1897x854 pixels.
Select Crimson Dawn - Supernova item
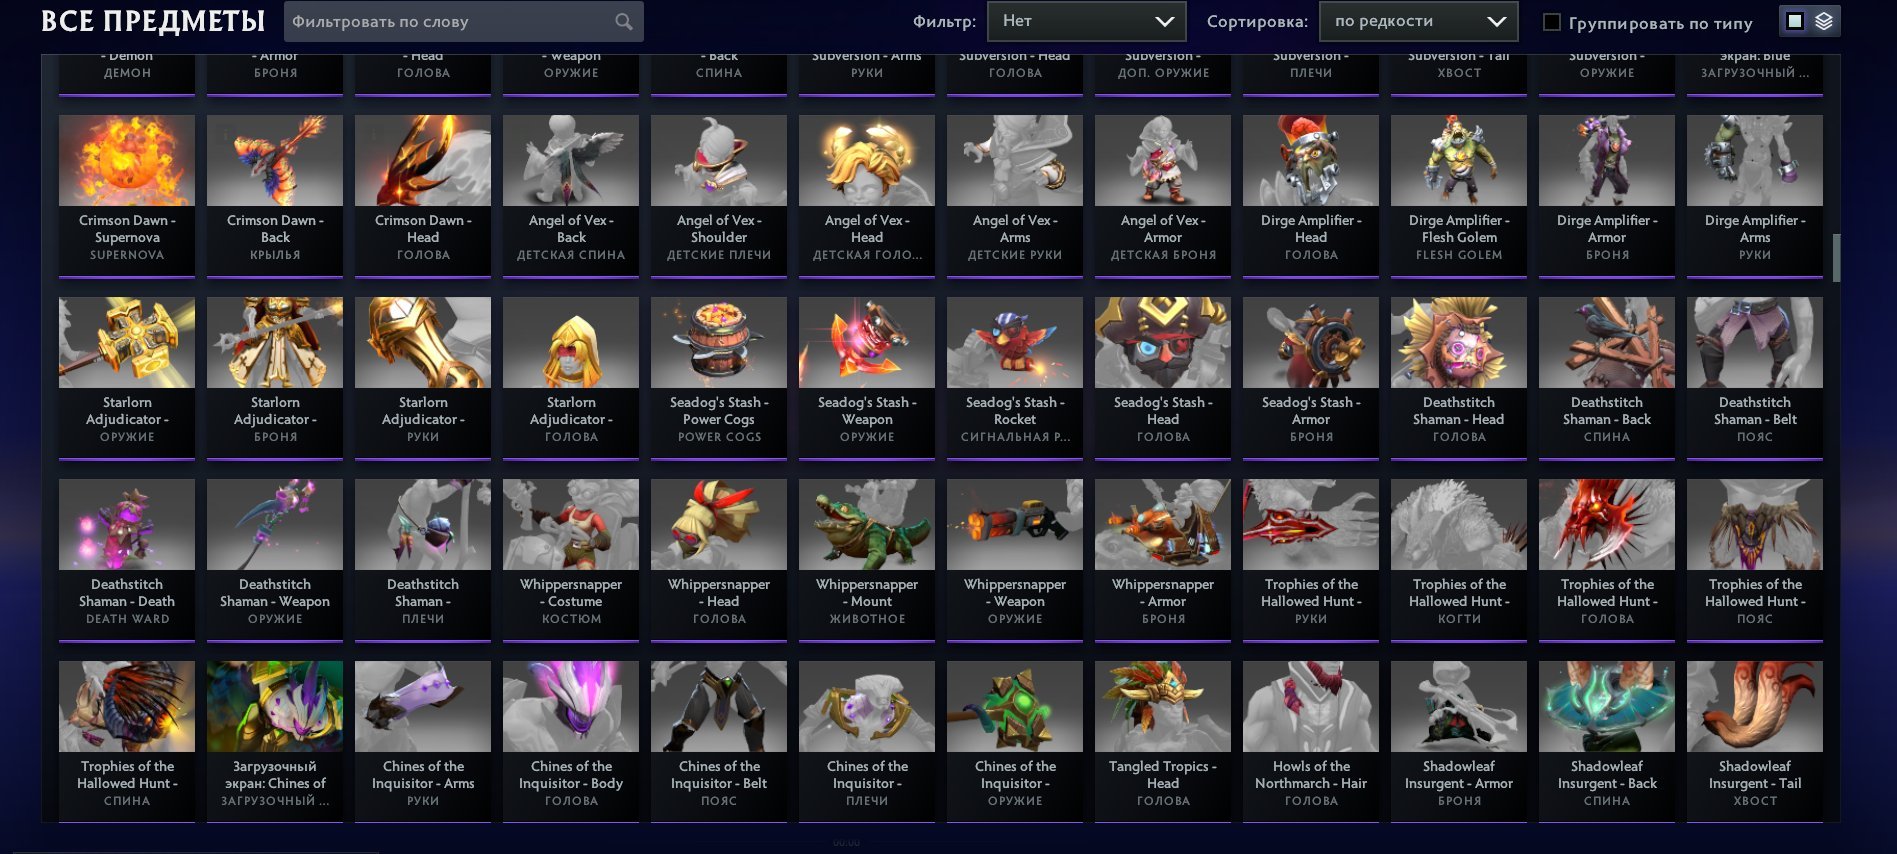point(127,195)
